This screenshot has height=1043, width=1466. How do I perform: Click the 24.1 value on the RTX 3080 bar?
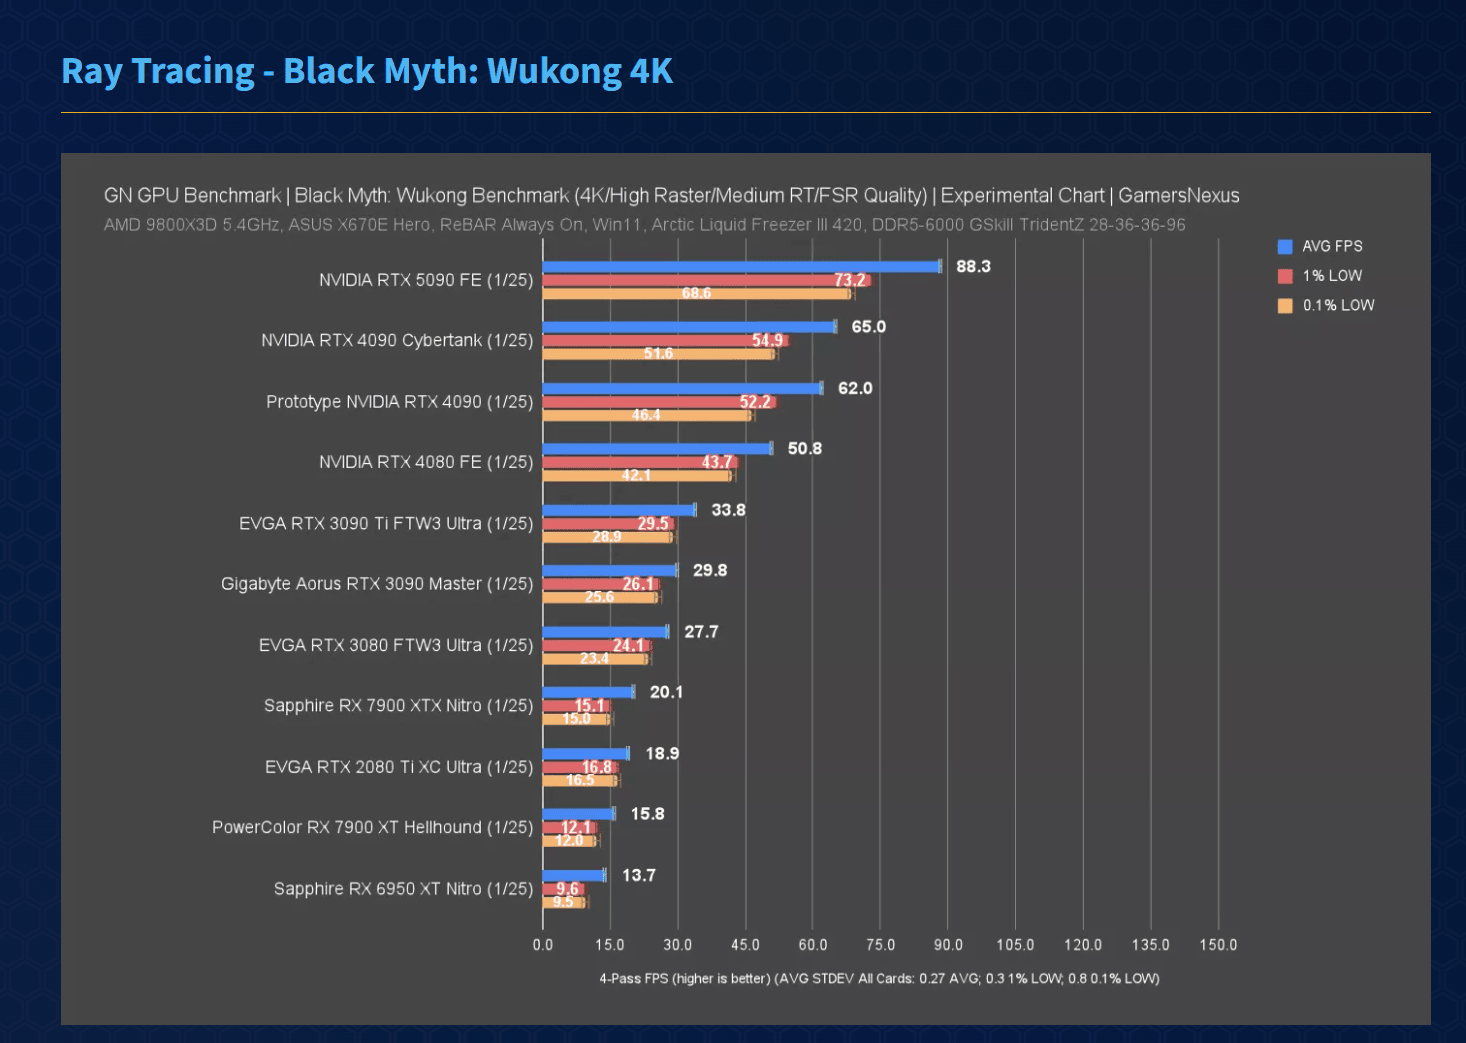[629, 646]
